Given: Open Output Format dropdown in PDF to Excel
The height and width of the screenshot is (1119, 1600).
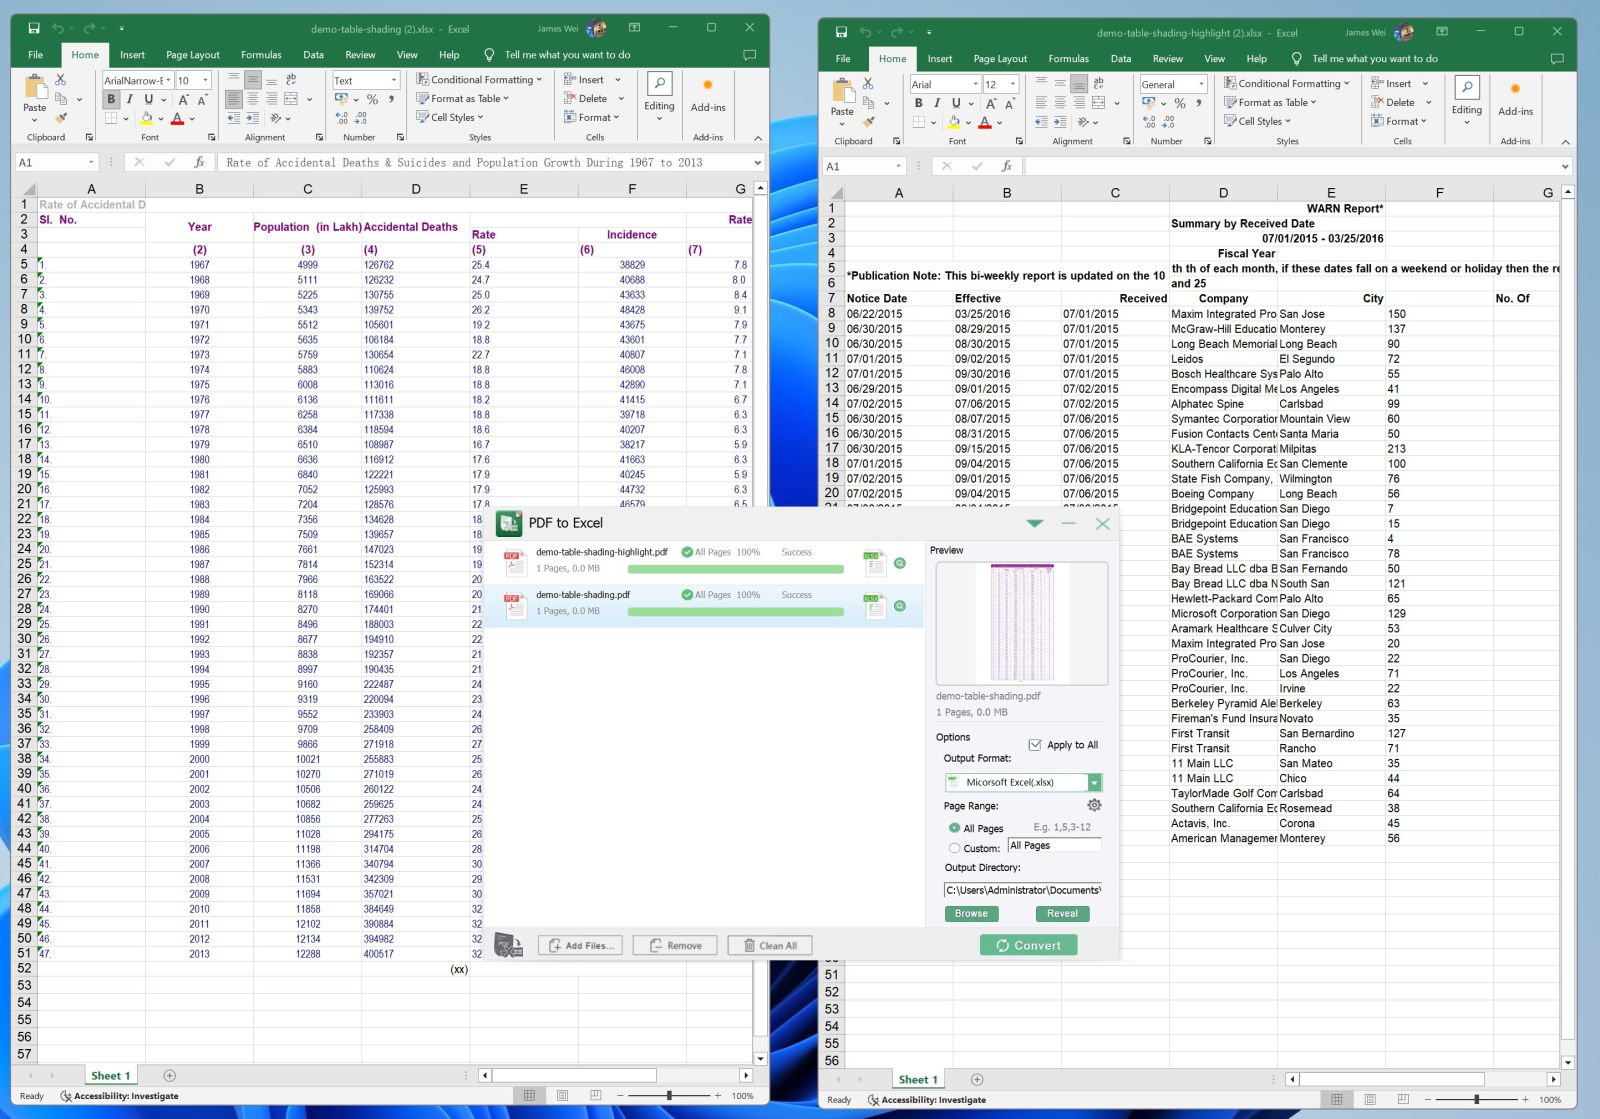Looking at the screenshot, I should tap(1094, 782).
